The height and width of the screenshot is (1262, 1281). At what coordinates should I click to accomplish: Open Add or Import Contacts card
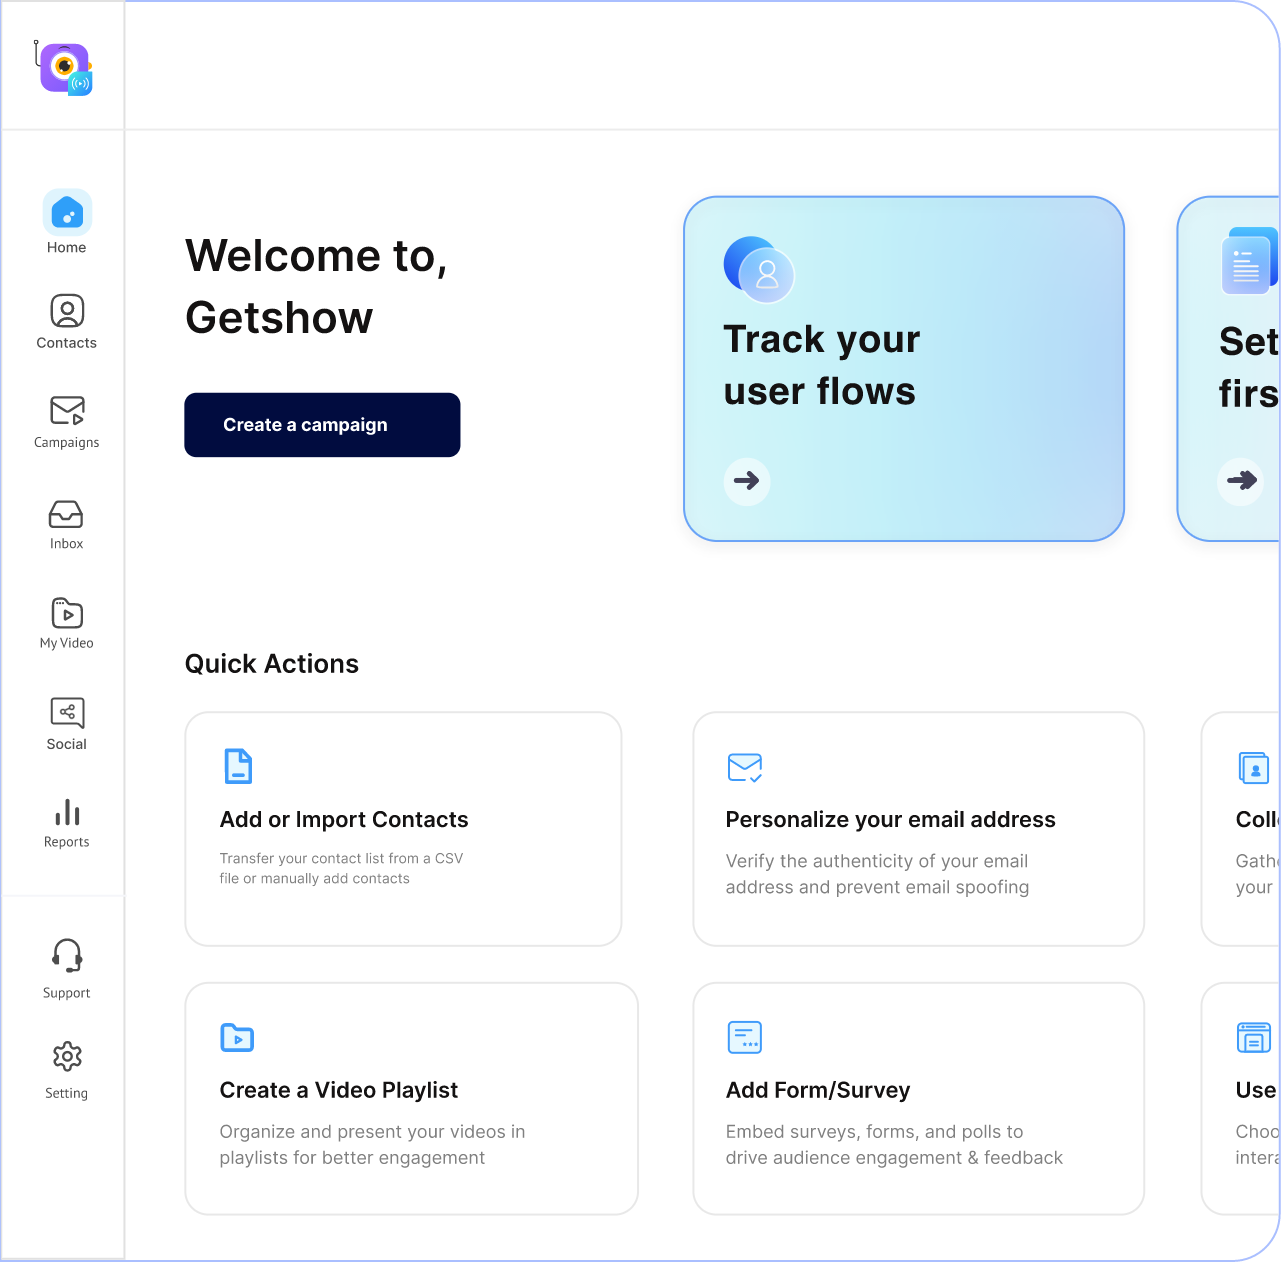pos(403,829)
